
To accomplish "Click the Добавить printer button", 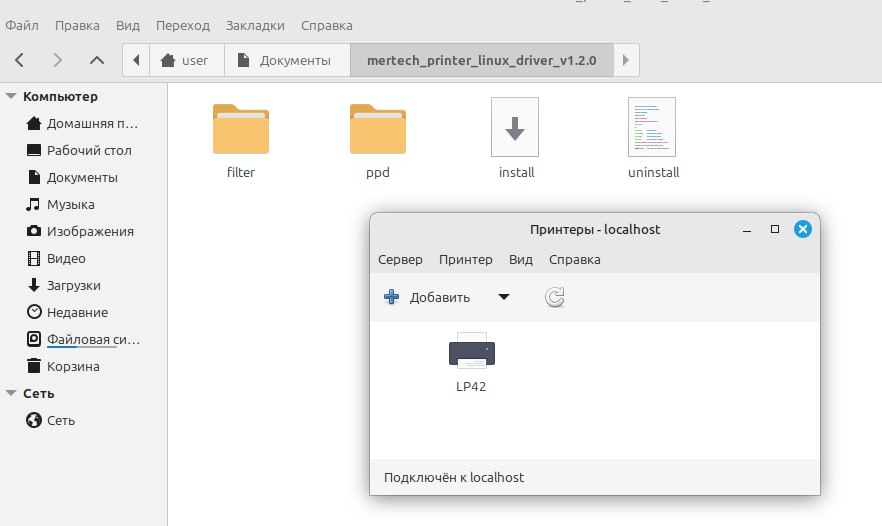I will click(x=428, y=297).
